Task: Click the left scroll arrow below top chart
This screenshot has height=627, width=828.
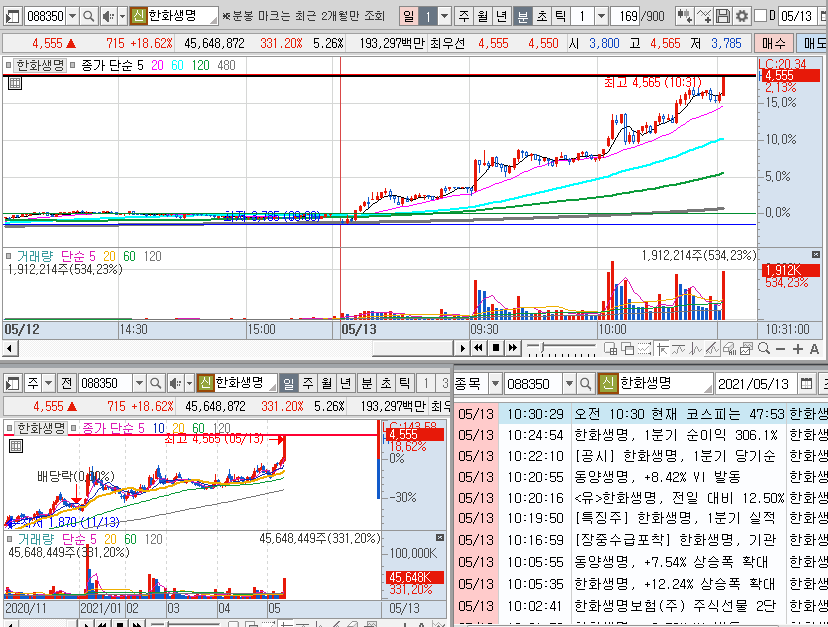Action: pos(11,349)
